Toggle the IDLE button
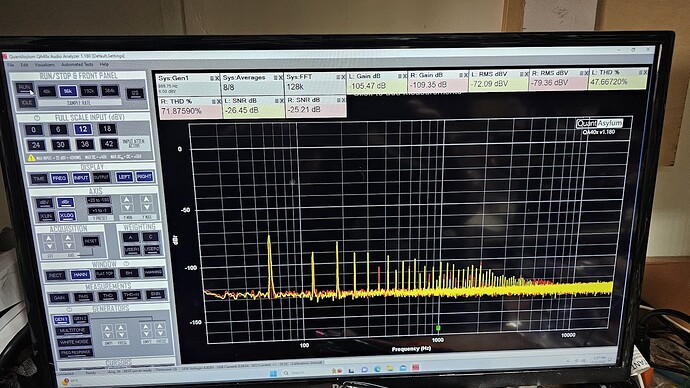The height and width of the screenshot is (388, 690). pos(26,102)
